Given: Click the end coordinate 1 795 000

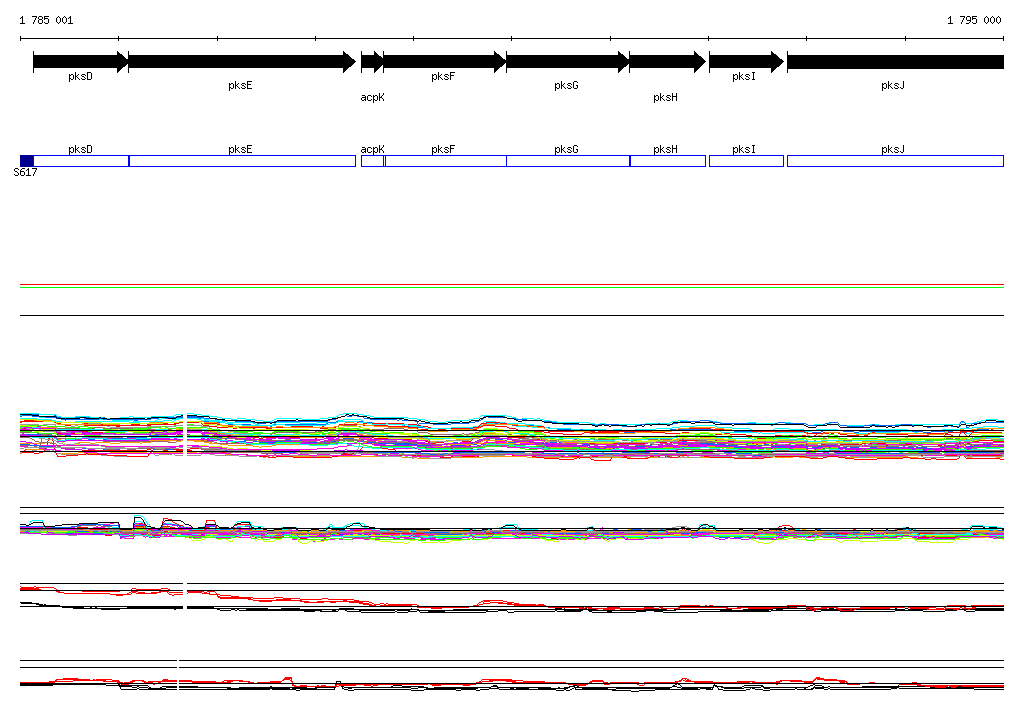Looking at the screenshot, I should point(974,20).
